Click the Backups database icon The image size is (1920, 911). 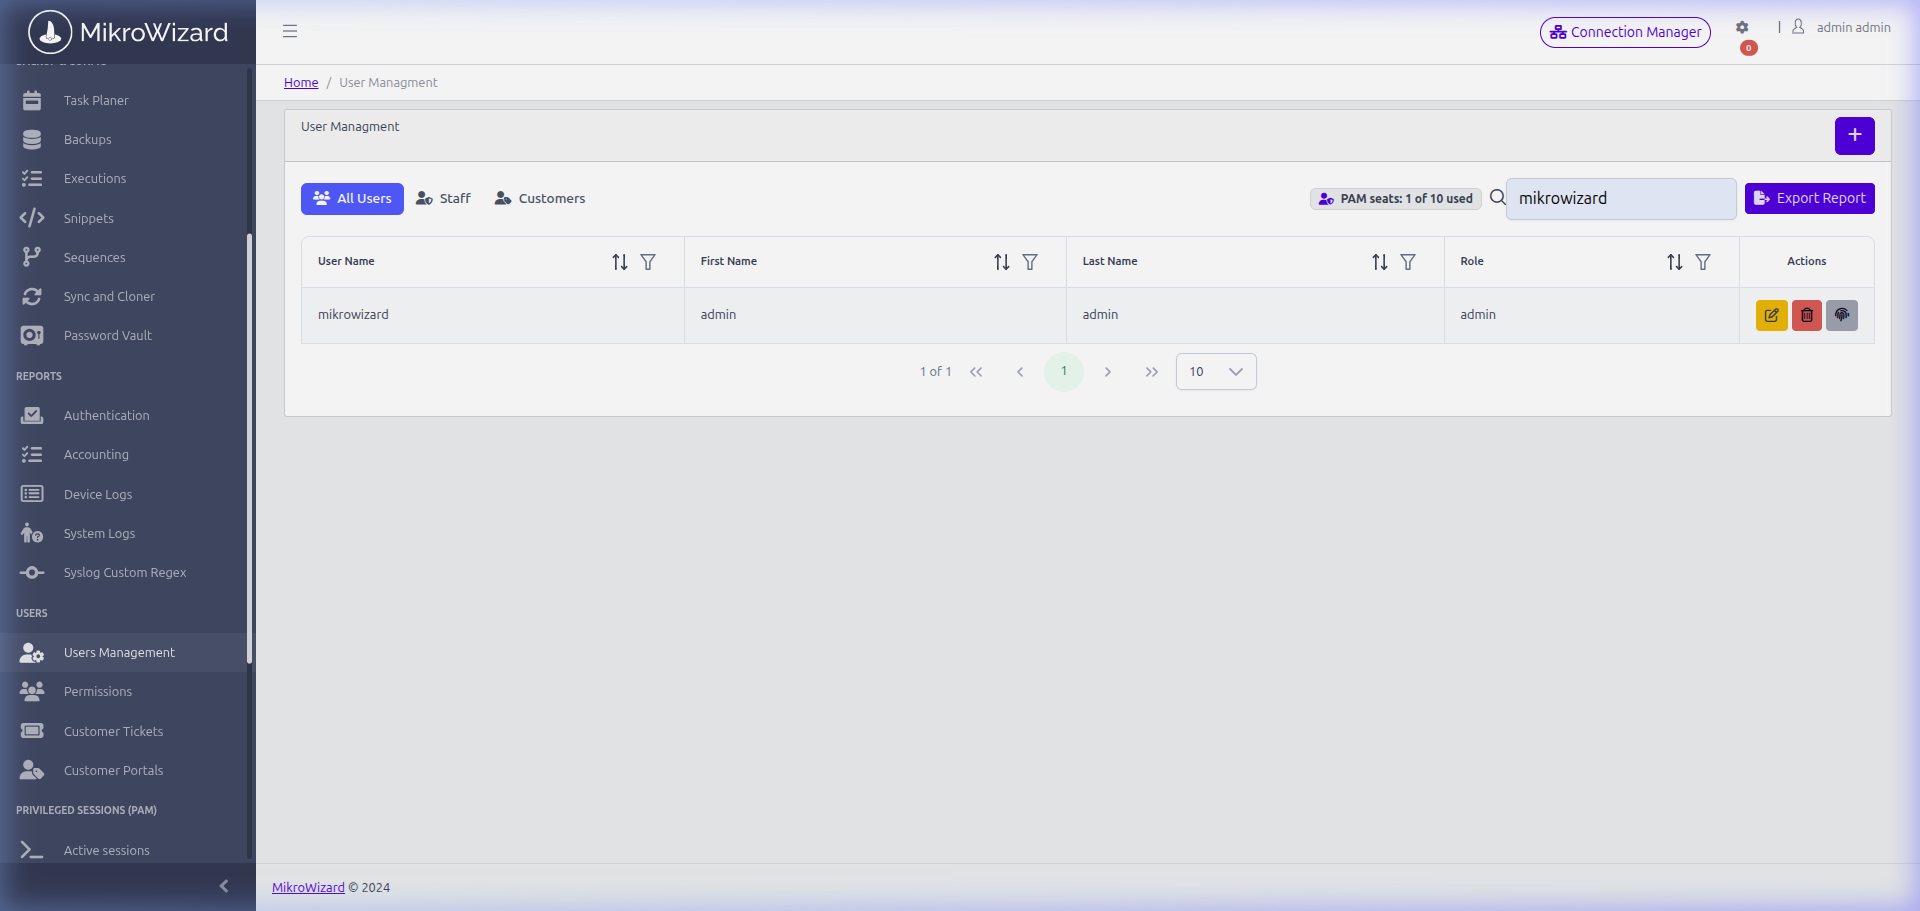pyautogui.click(x=32, y=139)
